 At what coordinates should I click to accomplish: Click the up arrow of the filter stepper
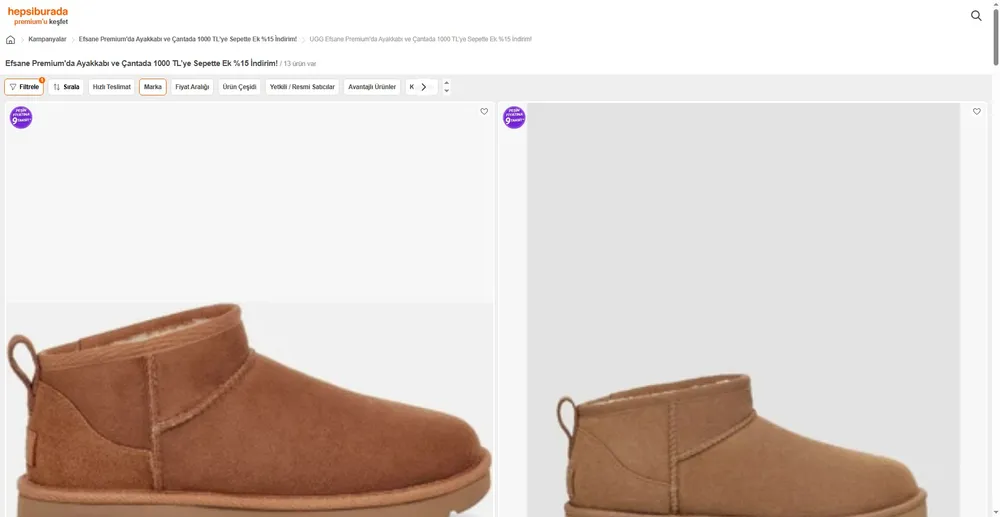tap(446, 82)
